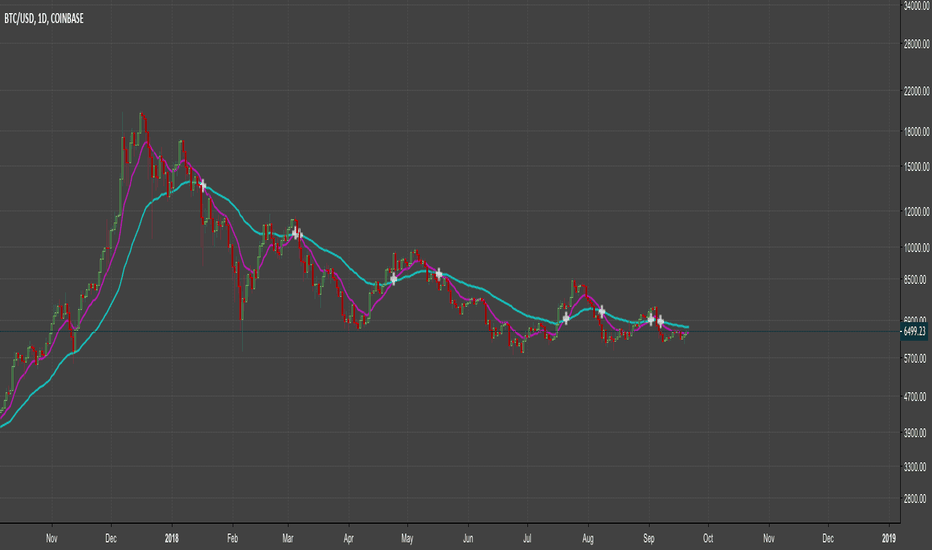Click the Jul label on the time axis
The image size is (932, 550).
527,539
